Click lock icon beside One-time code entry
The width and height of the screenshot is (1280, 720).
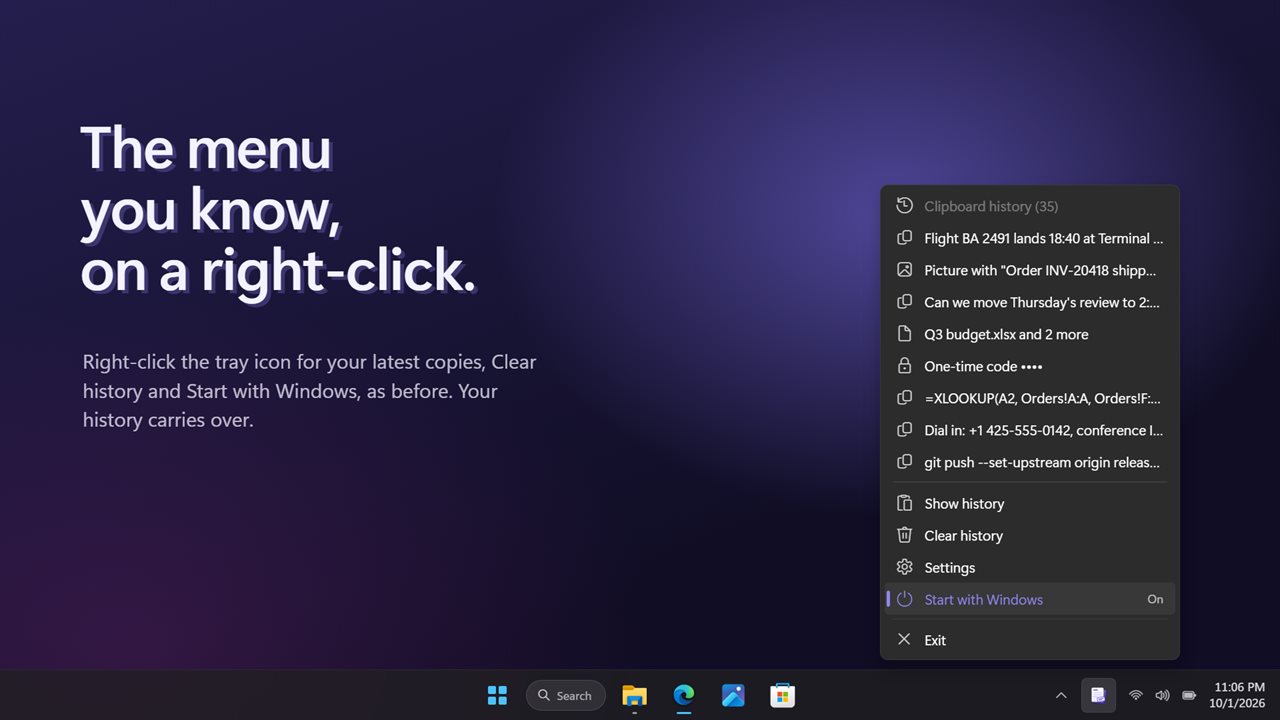pos(904,366)
